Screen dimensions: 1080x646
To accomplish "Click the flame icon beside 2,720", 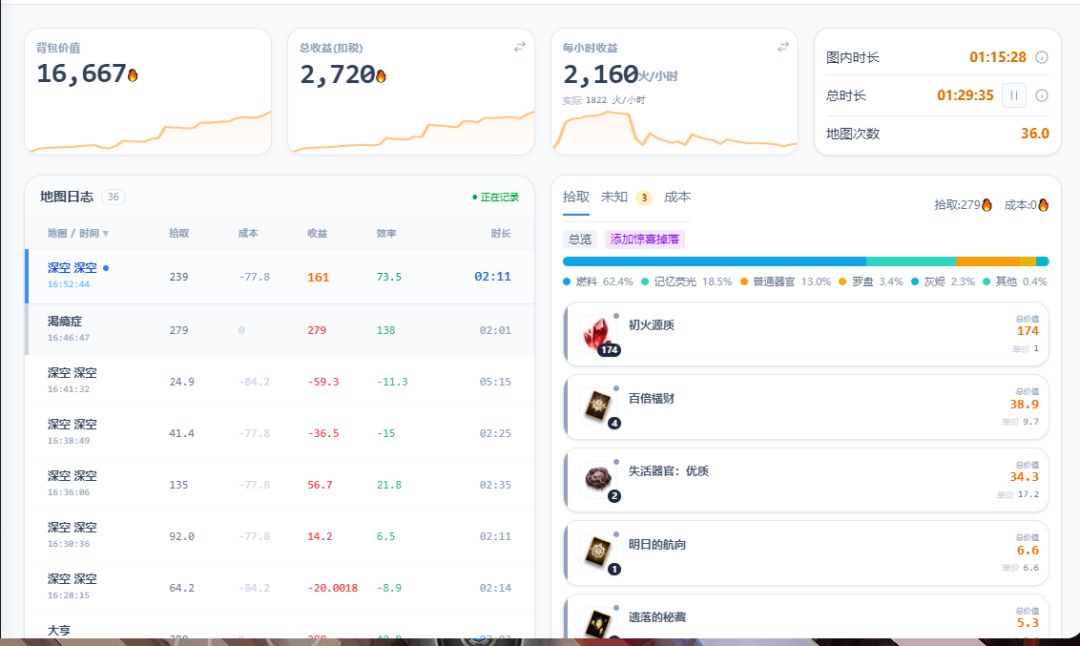I will [x=381, y=75].
